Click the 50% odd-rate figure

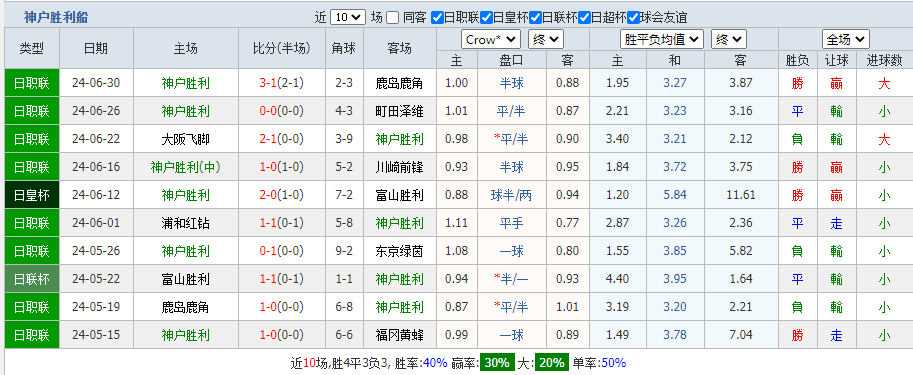coord(613,363)
